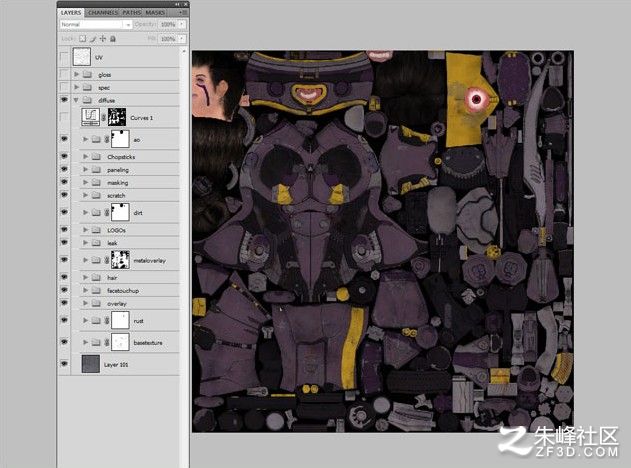
Task: Click the Curves 1 mask link icon
Action: click(104, 118)
